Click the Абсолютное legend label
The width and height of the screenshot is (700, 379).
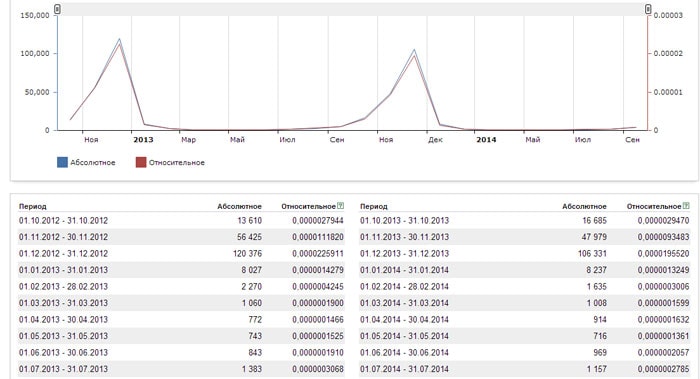92,162
